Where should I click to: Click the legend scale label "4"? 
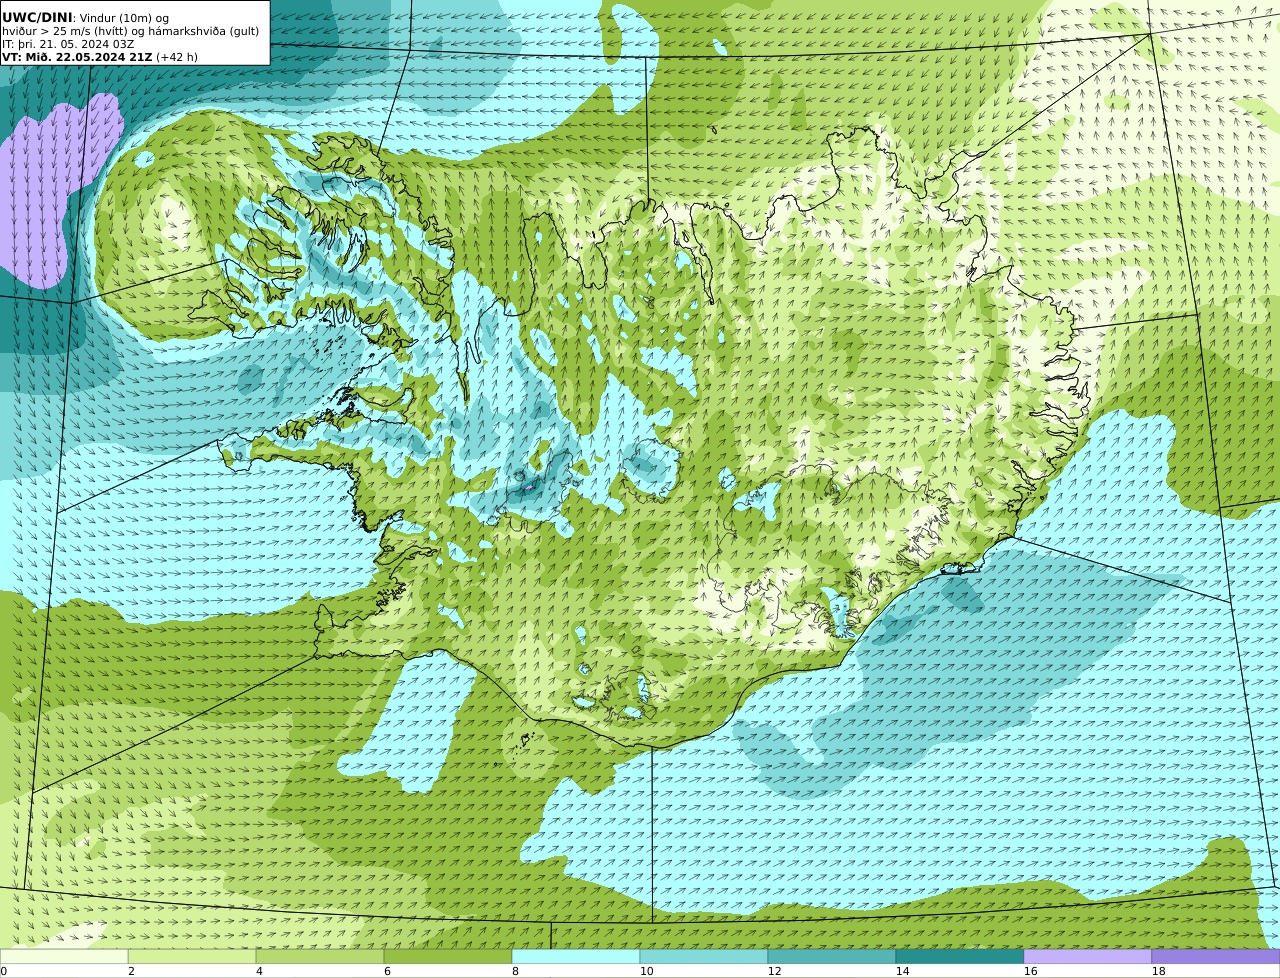tap(259, 971)
